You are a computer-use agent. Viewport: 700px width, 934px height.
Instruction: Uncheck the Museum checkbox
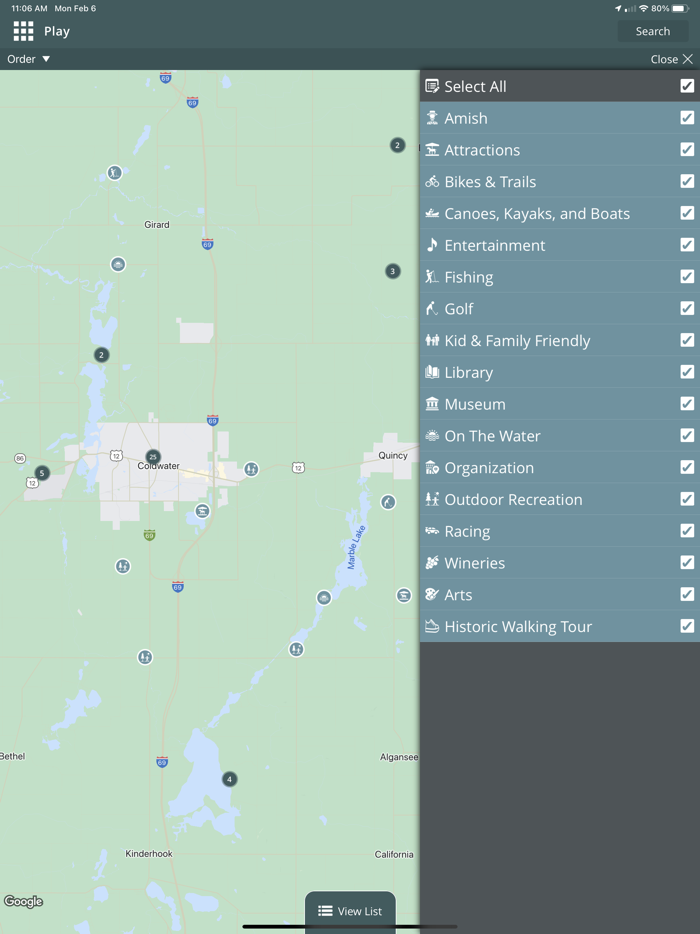pos(687,403)
